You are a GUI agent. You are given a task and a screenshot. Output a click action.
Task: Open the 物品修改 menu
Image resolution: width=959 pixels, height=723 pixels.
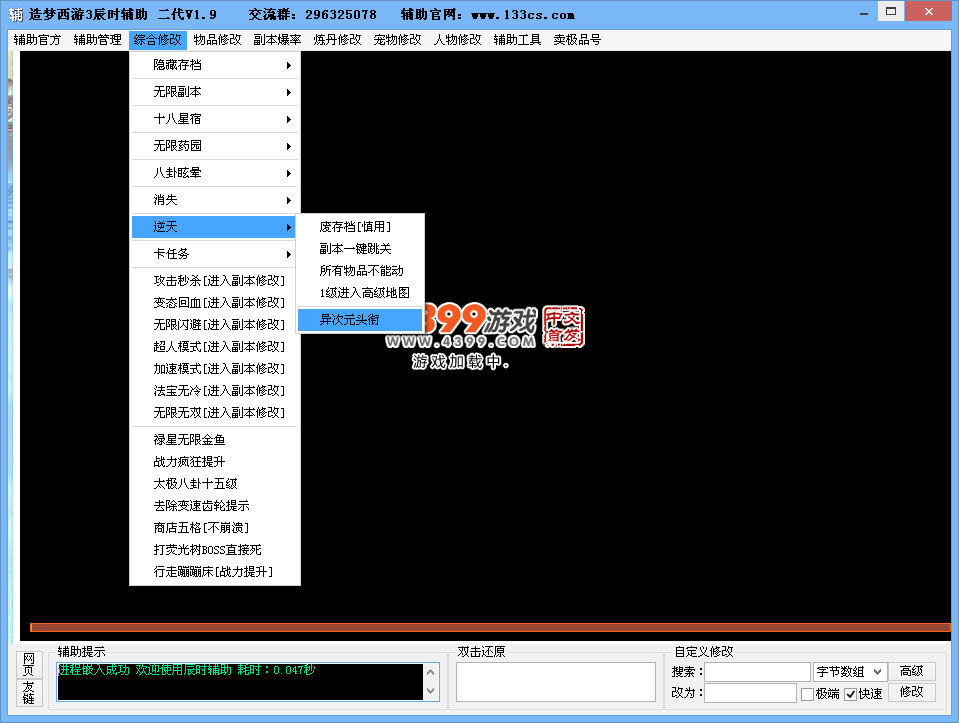[x=217, y=40]
